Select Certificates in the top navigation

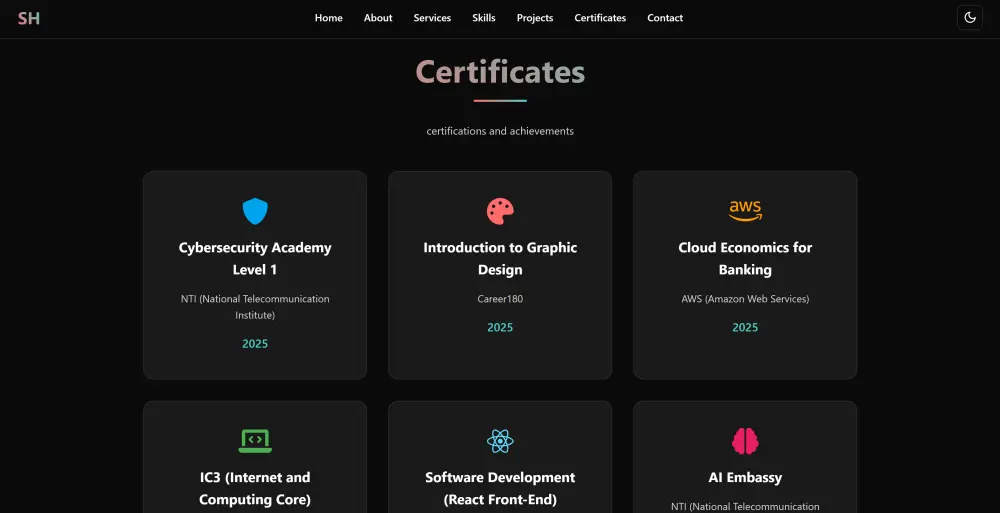pos(600,18)
